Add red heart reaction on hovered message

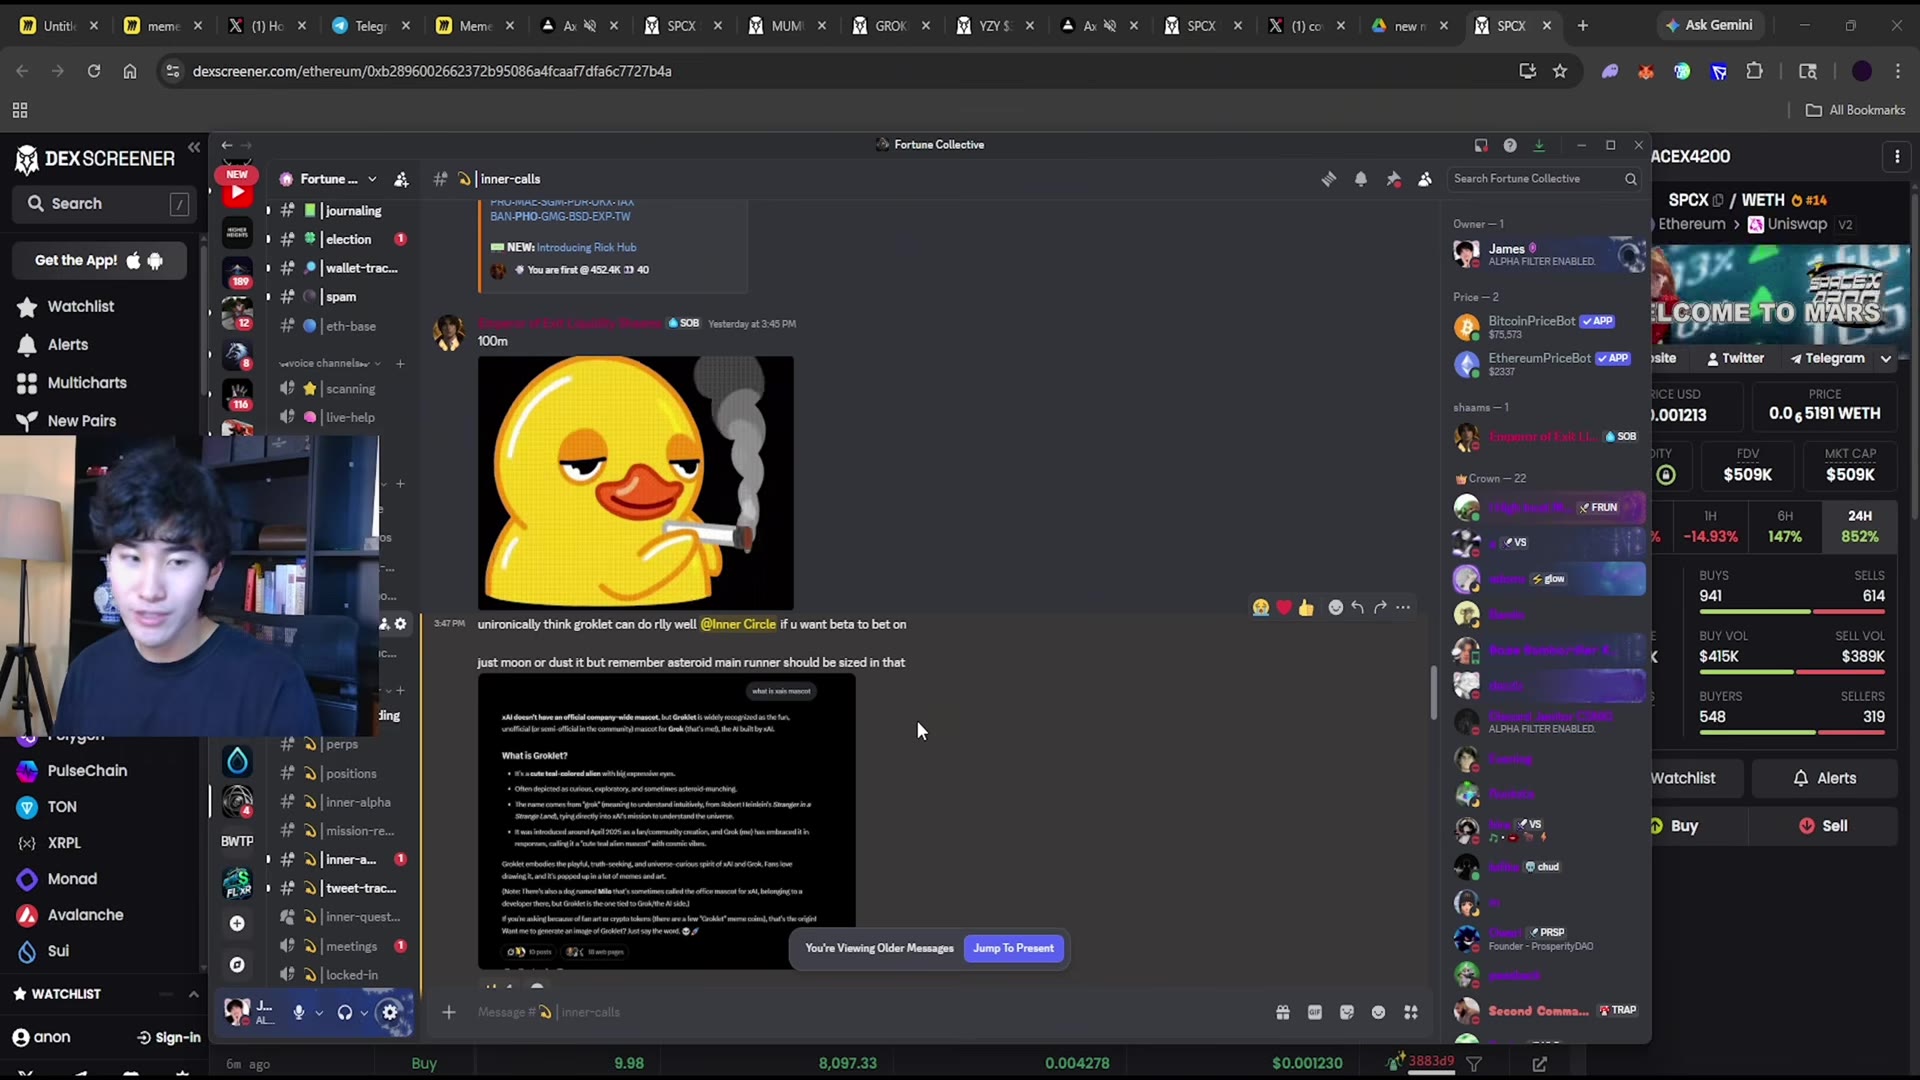point(1284,607)
